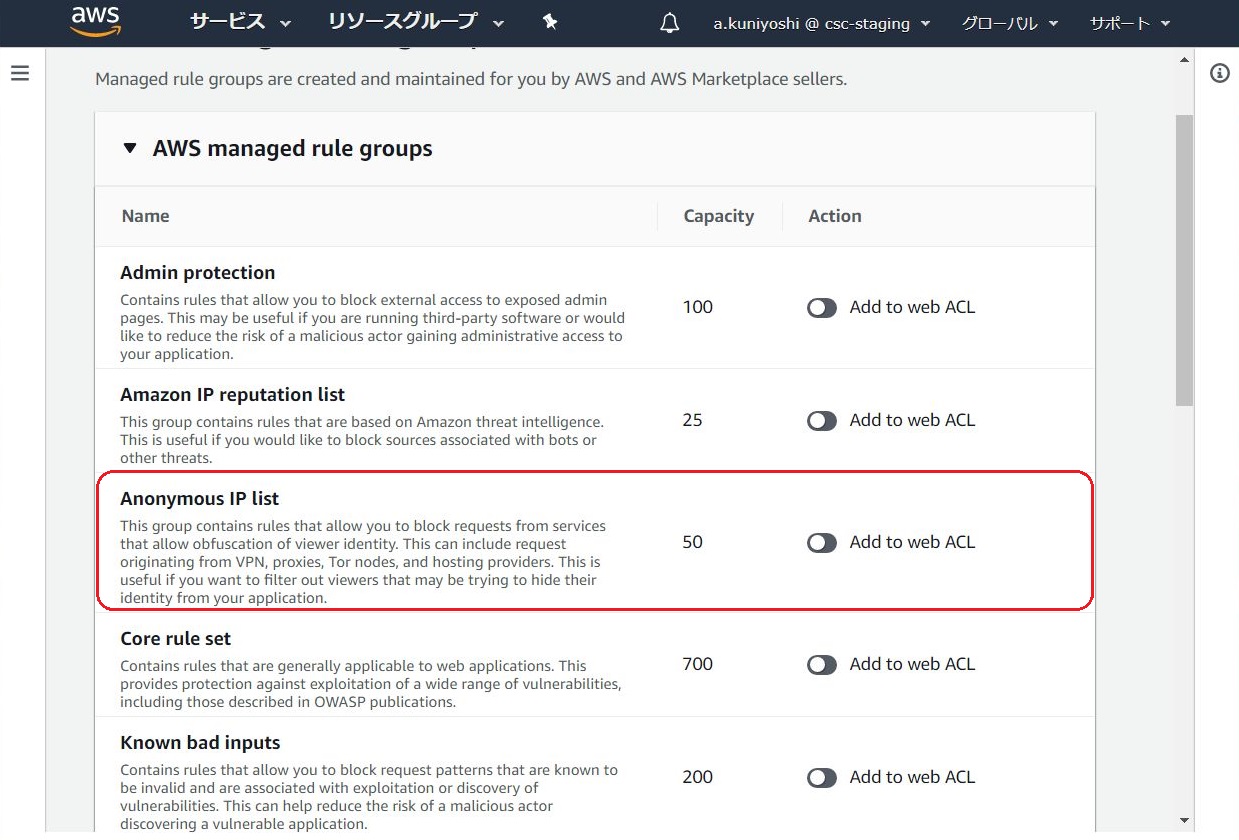Turn on Core rule set toggle
The image size is (1239, 840).
(x=822, y=665)
